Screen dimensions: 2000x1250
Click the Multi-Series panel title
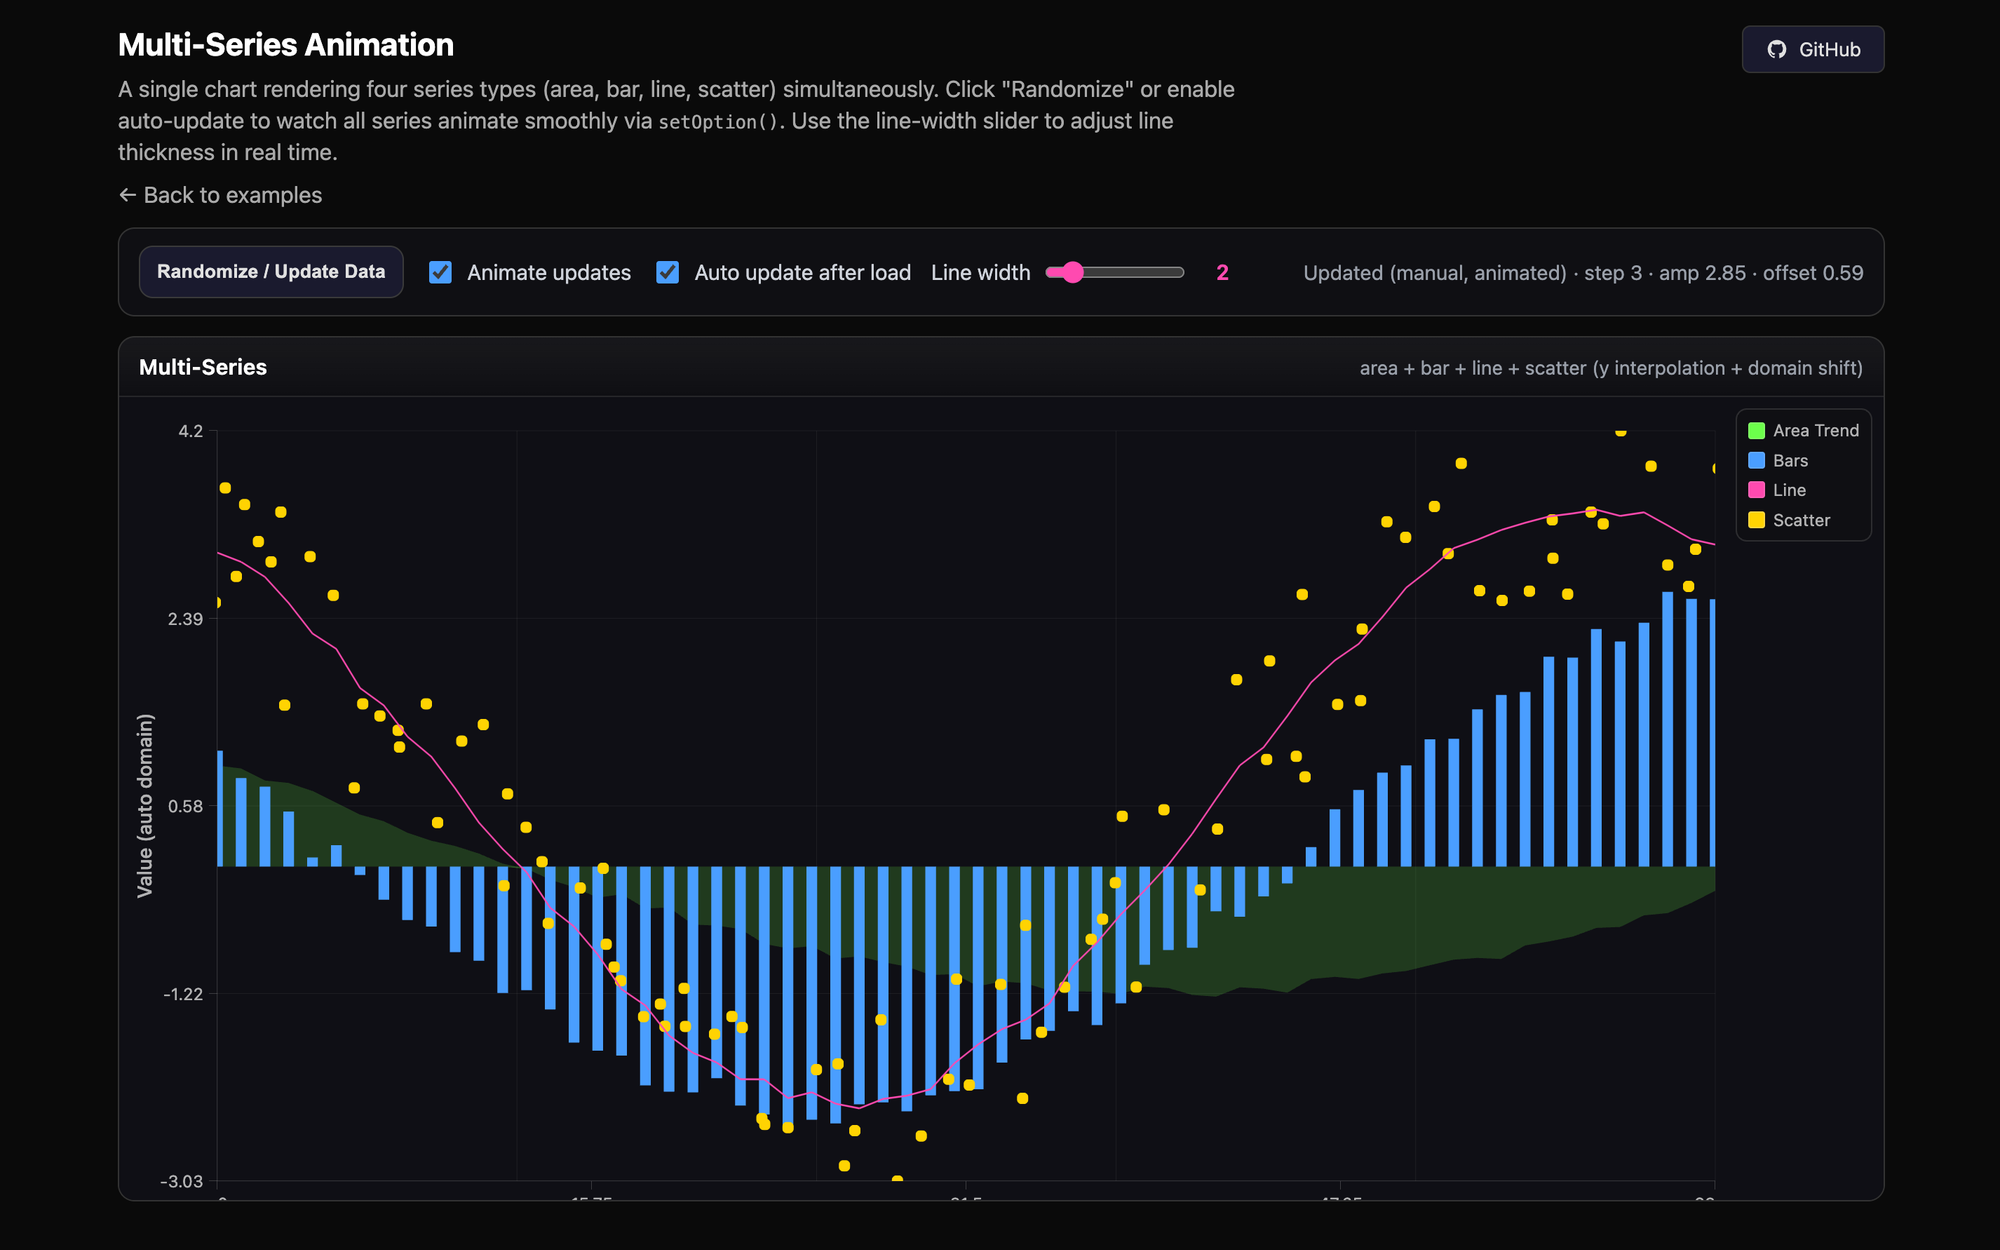[x=203, y=367]
